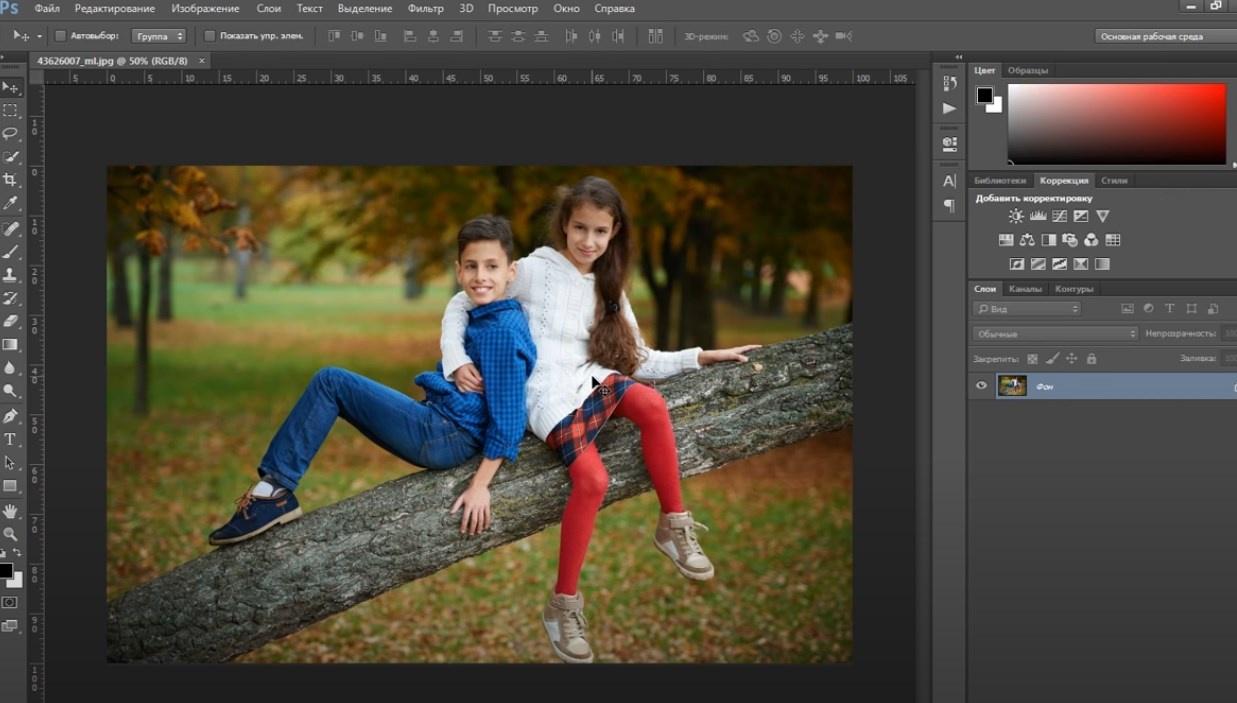Open the Фильтр menu

pyautogui.click(x=425, y=8)
